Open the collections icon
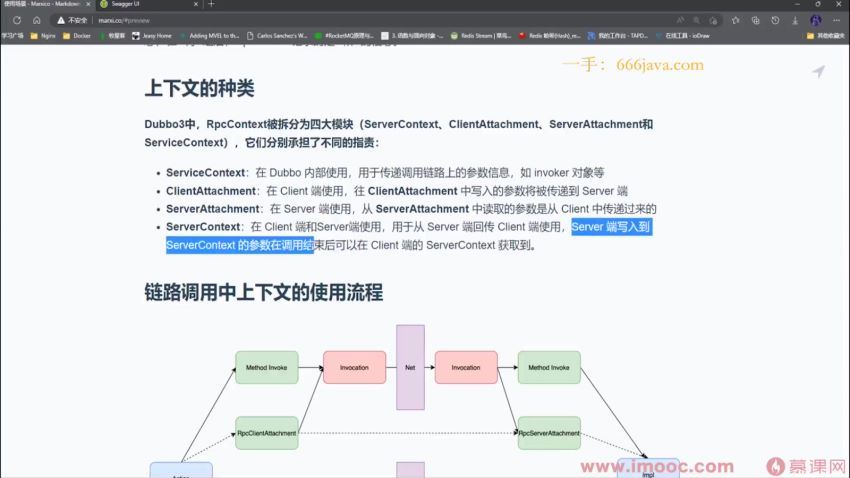This screenshot has height=478, width=850. (756, 20)
